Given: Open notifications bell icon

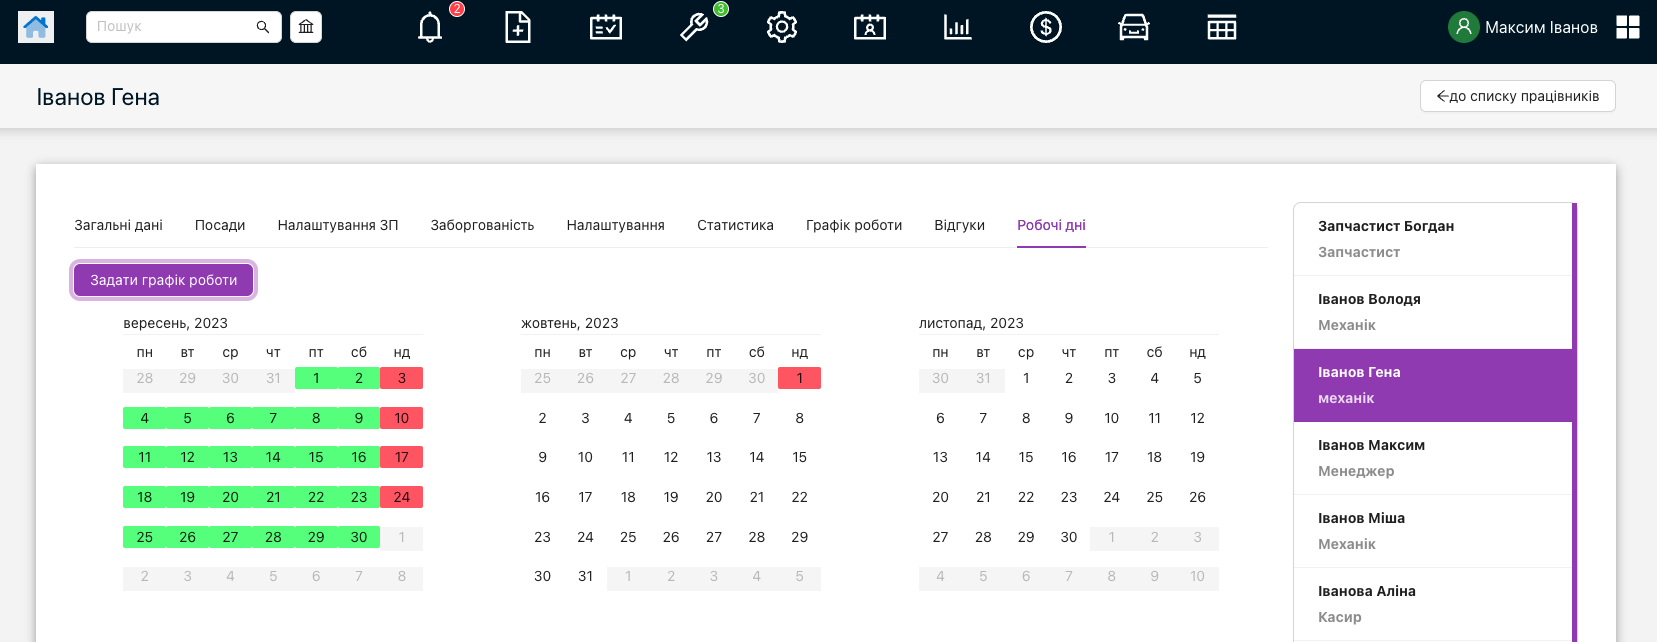Looking at the screenshot, I should point(430,27).
